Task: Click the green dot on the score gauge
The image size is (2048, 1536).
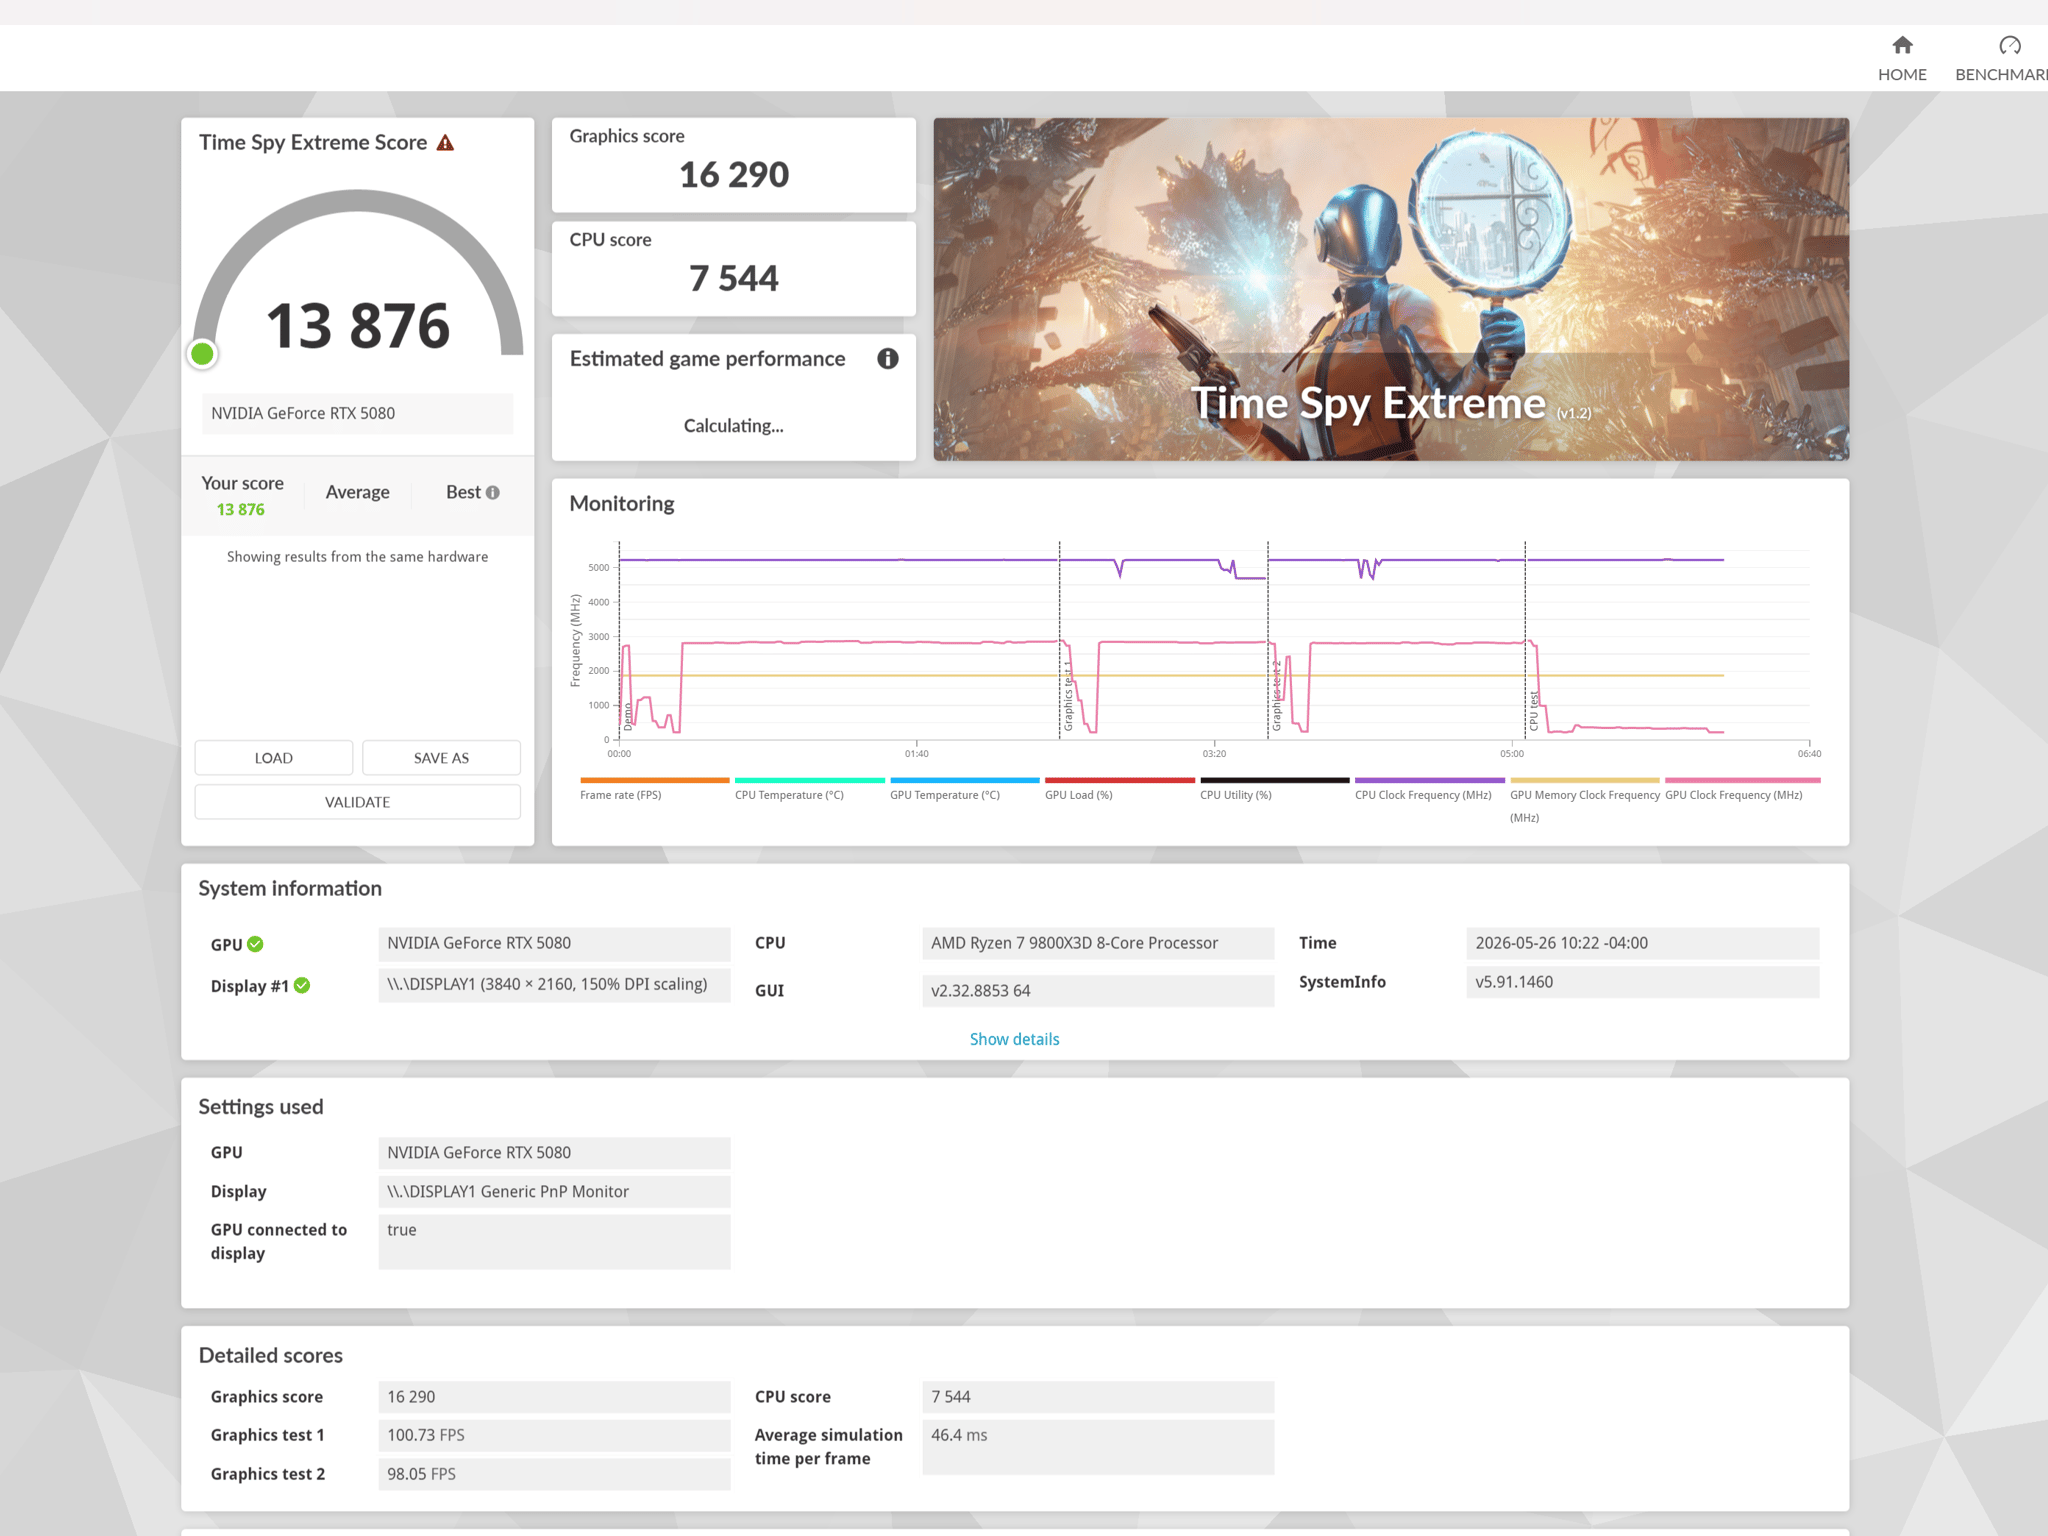Action: 202,353
